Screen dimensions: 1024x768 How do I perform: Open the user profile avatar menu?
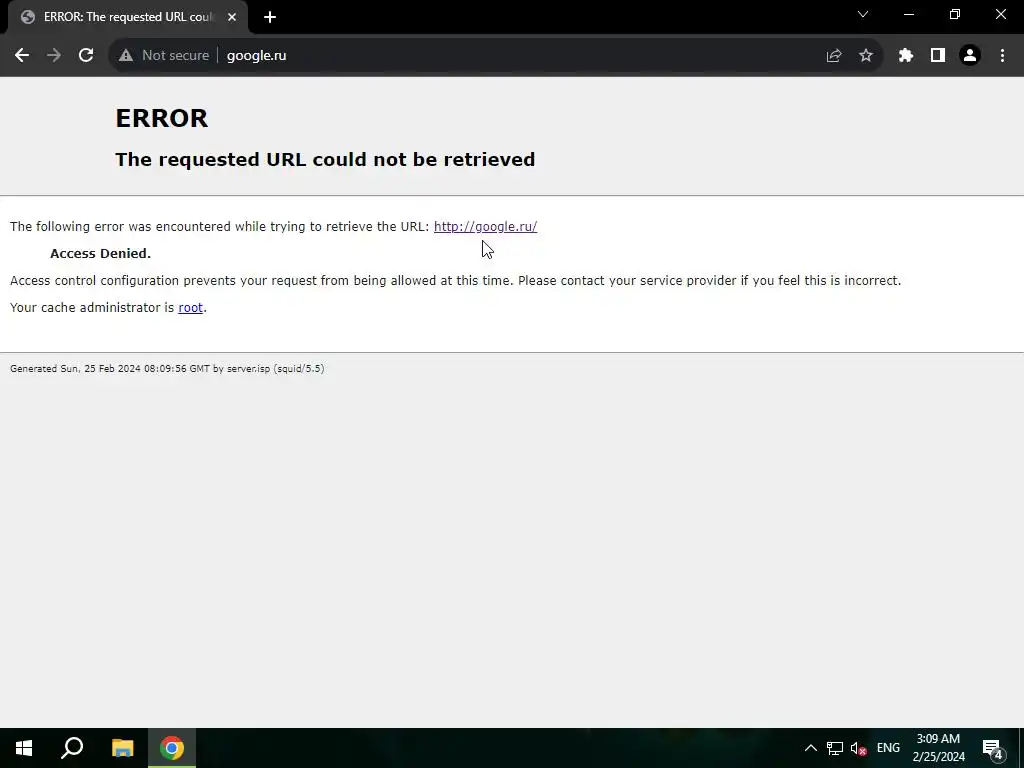970,56
